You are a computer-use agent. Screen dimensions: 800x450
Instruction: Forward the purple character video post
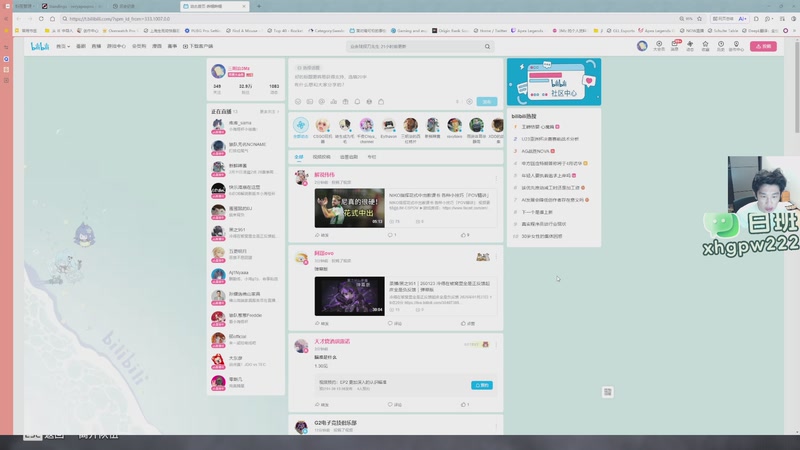click(322, 323)
